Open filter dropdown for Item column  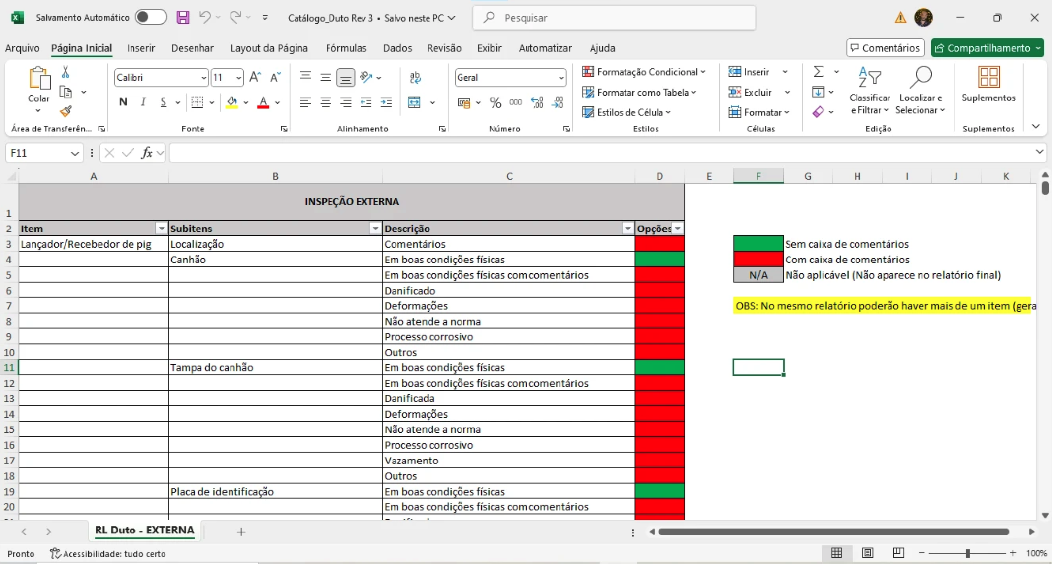(160, 229)
